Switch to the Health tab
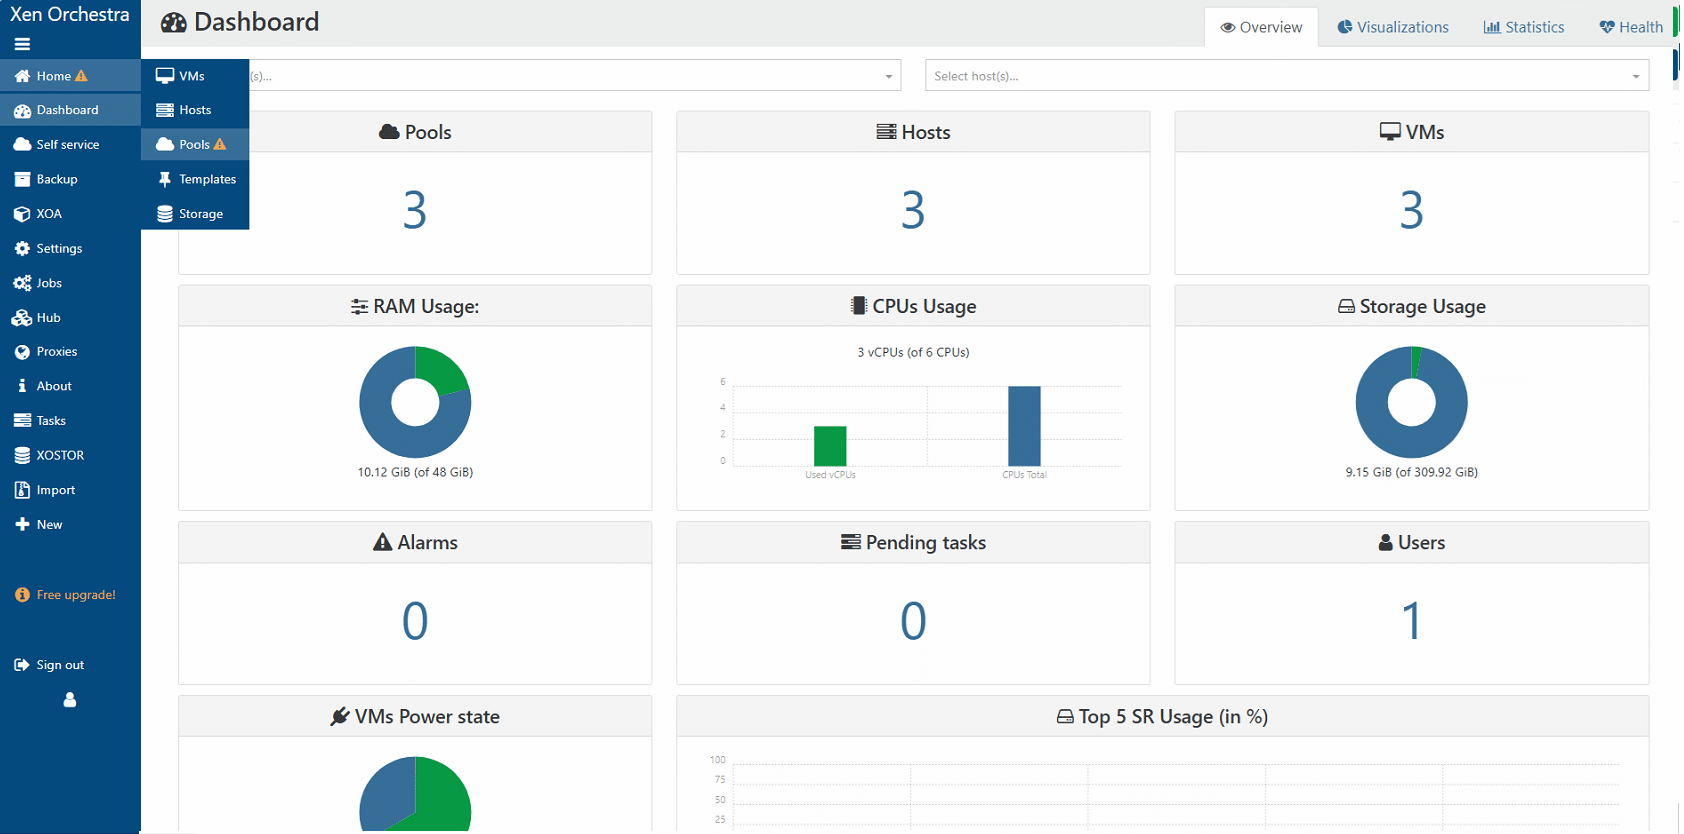The image size is (1684, 834). (x=1631, y=27)
